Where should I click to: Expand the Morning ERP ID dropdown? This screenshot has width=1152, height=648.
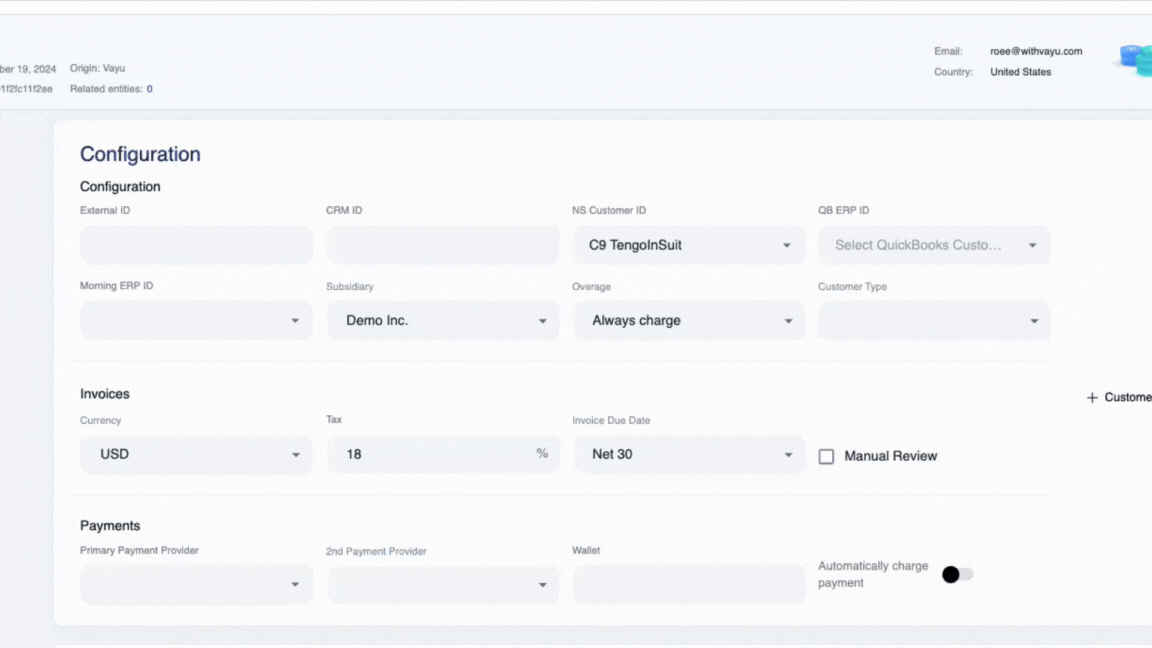(x=195, y=320)
